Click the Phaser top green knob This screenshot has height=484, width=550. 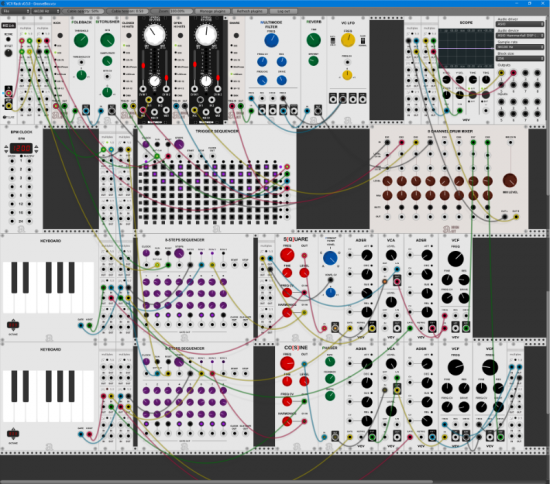tap(330, 361)
